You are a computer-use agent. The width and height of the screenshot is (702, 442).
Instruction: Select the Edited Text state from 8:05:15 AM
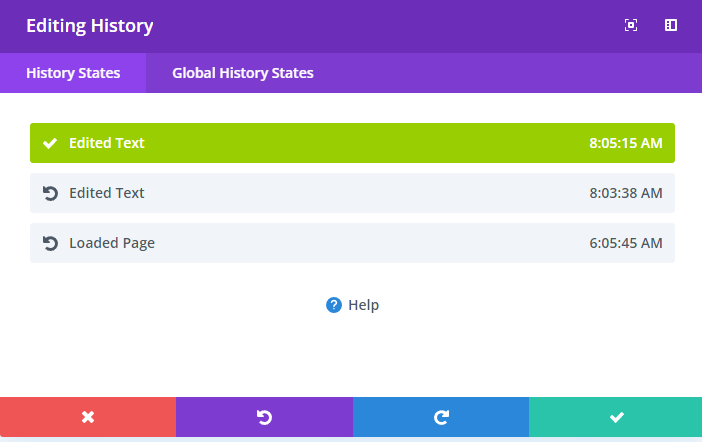coord(352,143)
